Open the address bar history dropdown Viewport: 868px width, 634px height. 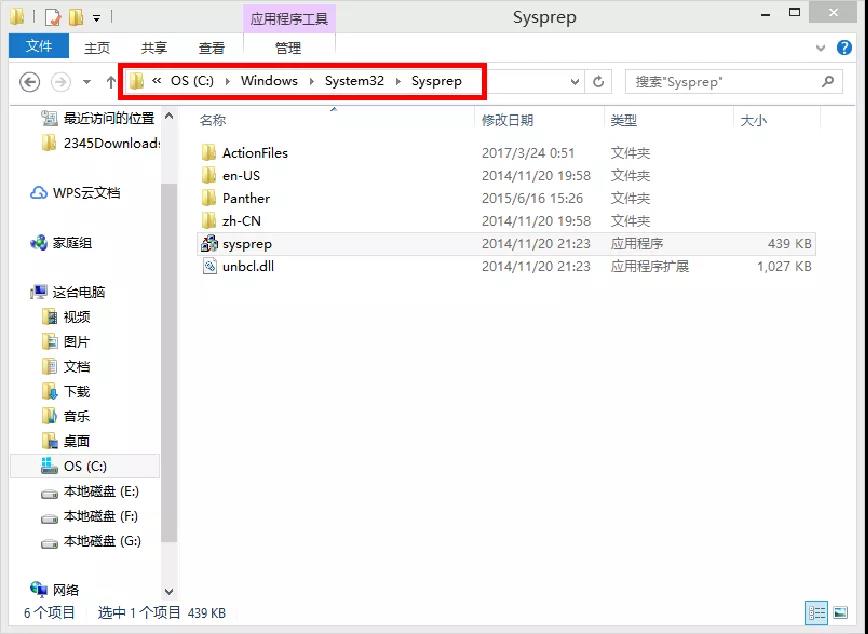pos(575,82)
